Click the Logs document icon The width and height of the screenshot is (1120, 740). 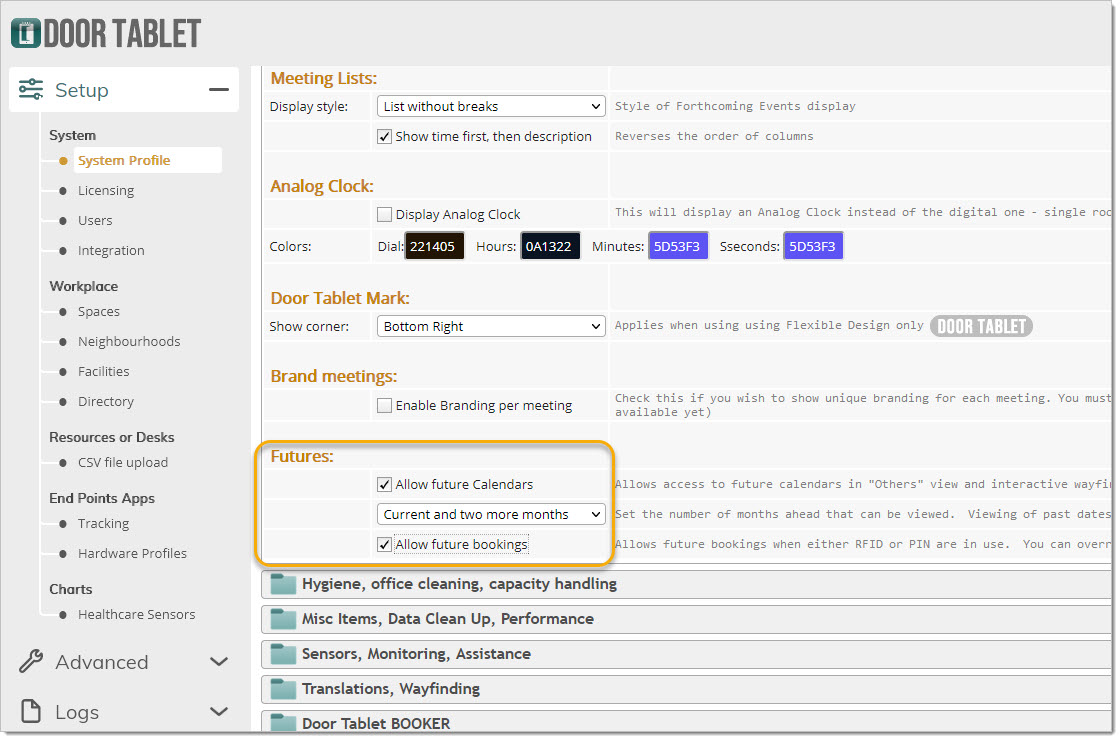(31, 712)
